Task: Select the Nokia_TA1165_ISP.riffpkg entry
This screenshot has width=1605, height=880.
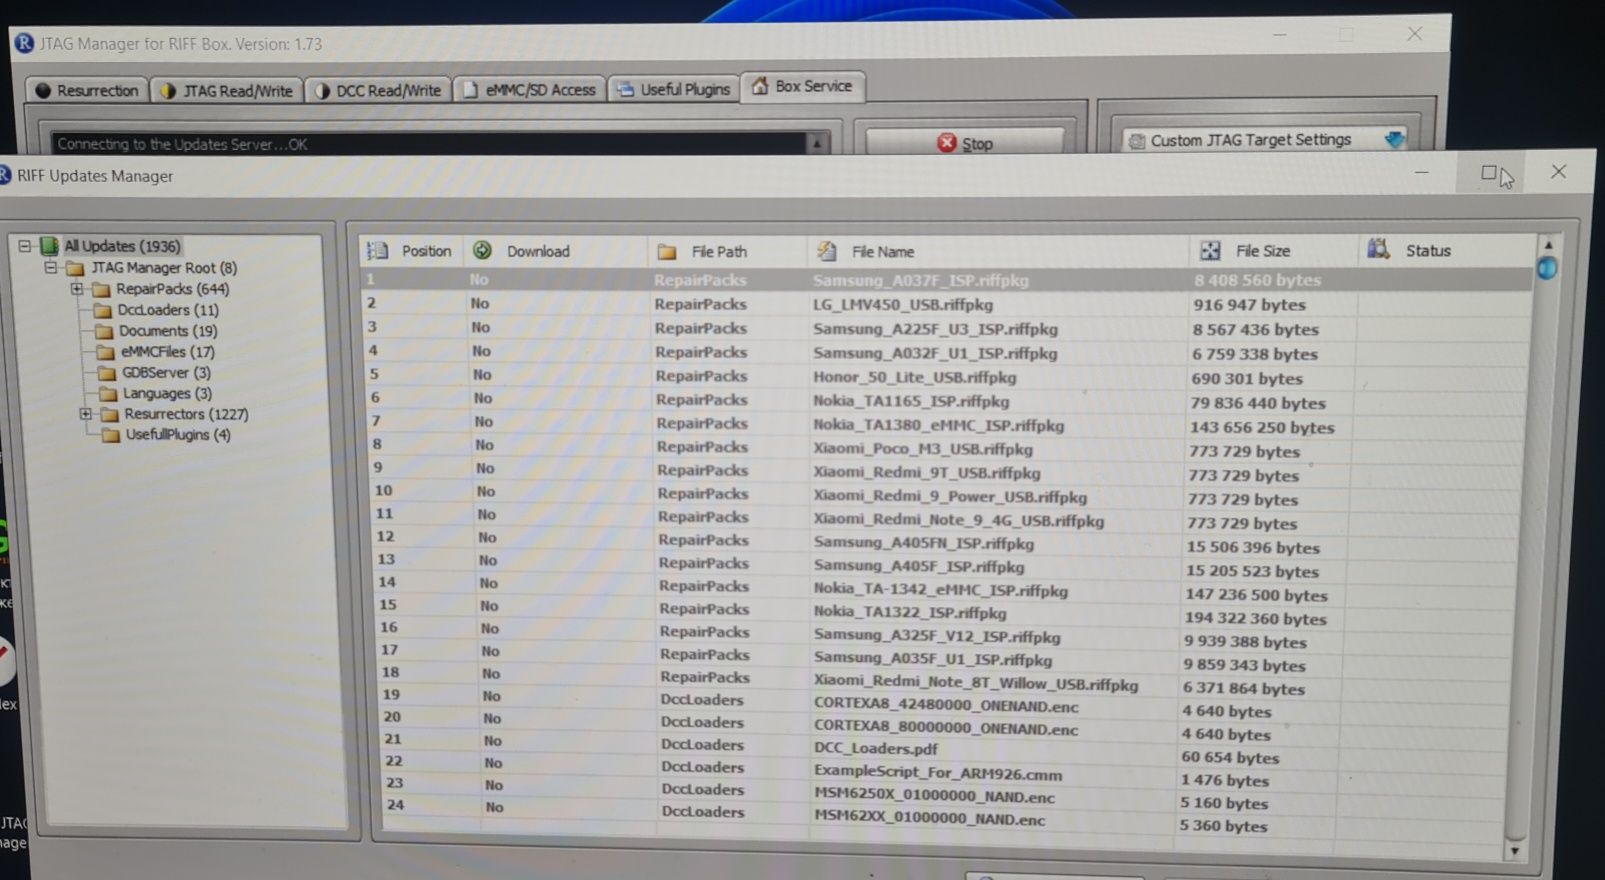Action: 911,401
